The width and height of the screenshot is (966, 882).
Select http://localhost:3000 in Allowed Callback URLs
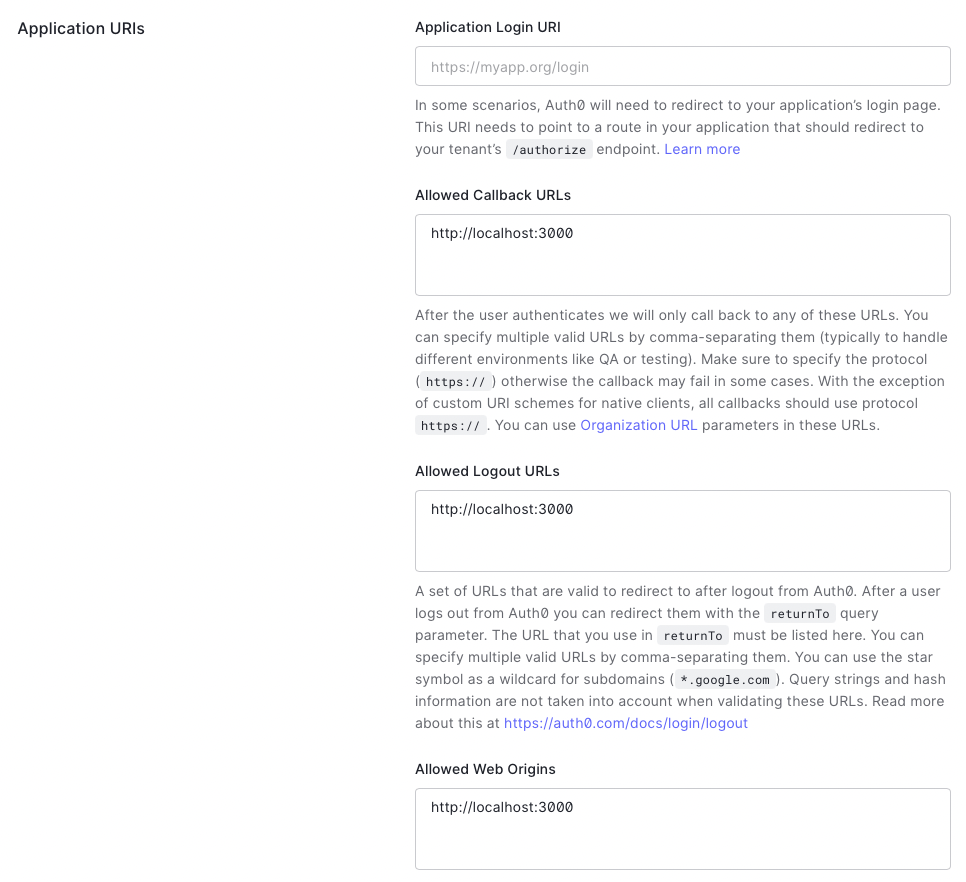[501, 233]
